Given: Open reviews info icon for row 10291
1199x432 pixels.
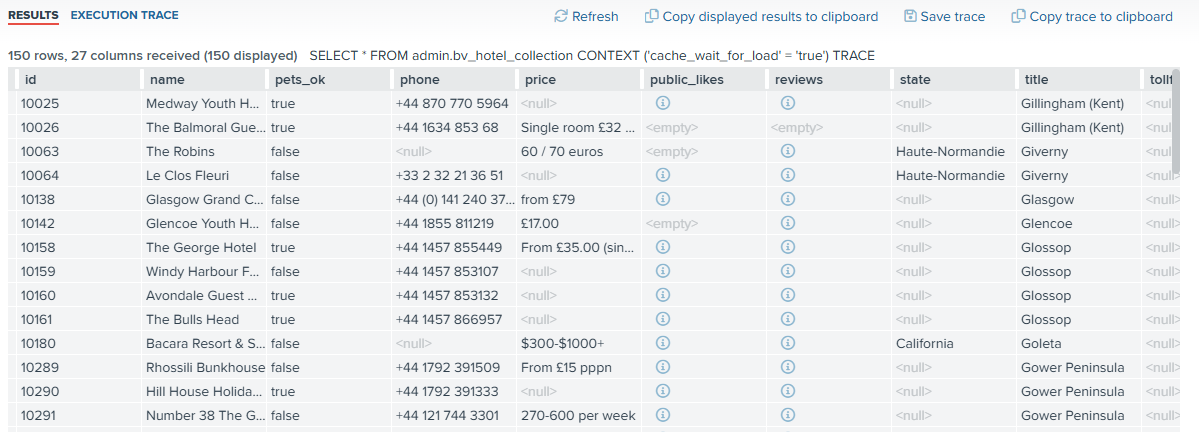Looking at the screenshot, I should tap(788, 414).
